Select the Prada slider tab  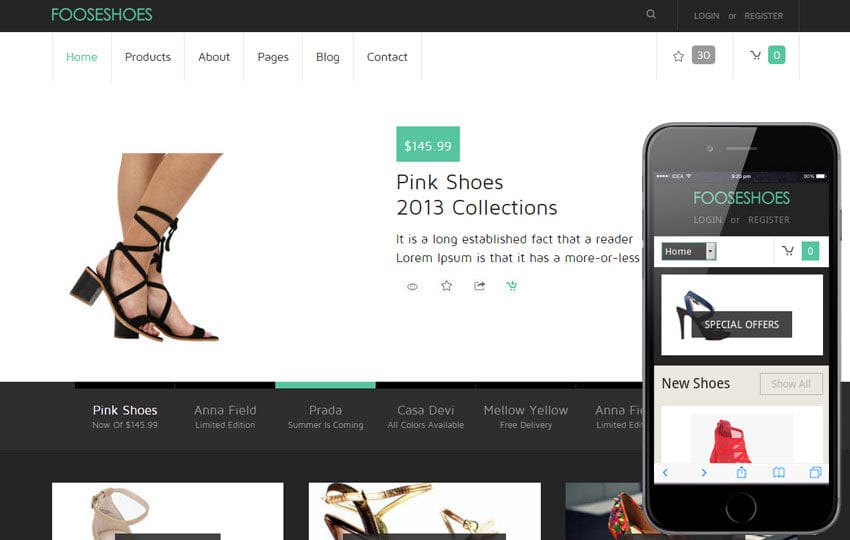click(x=325, y=416)
